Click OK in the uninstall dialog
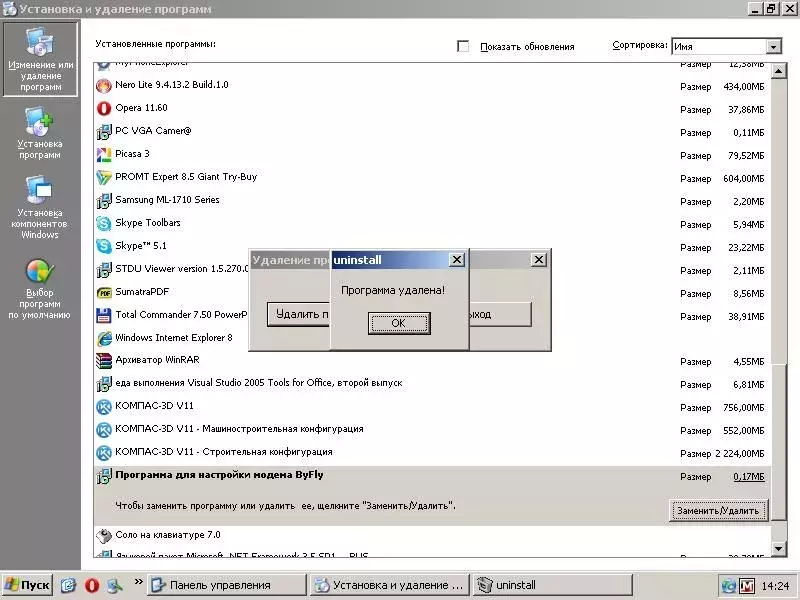 click(x=399, y=323)
